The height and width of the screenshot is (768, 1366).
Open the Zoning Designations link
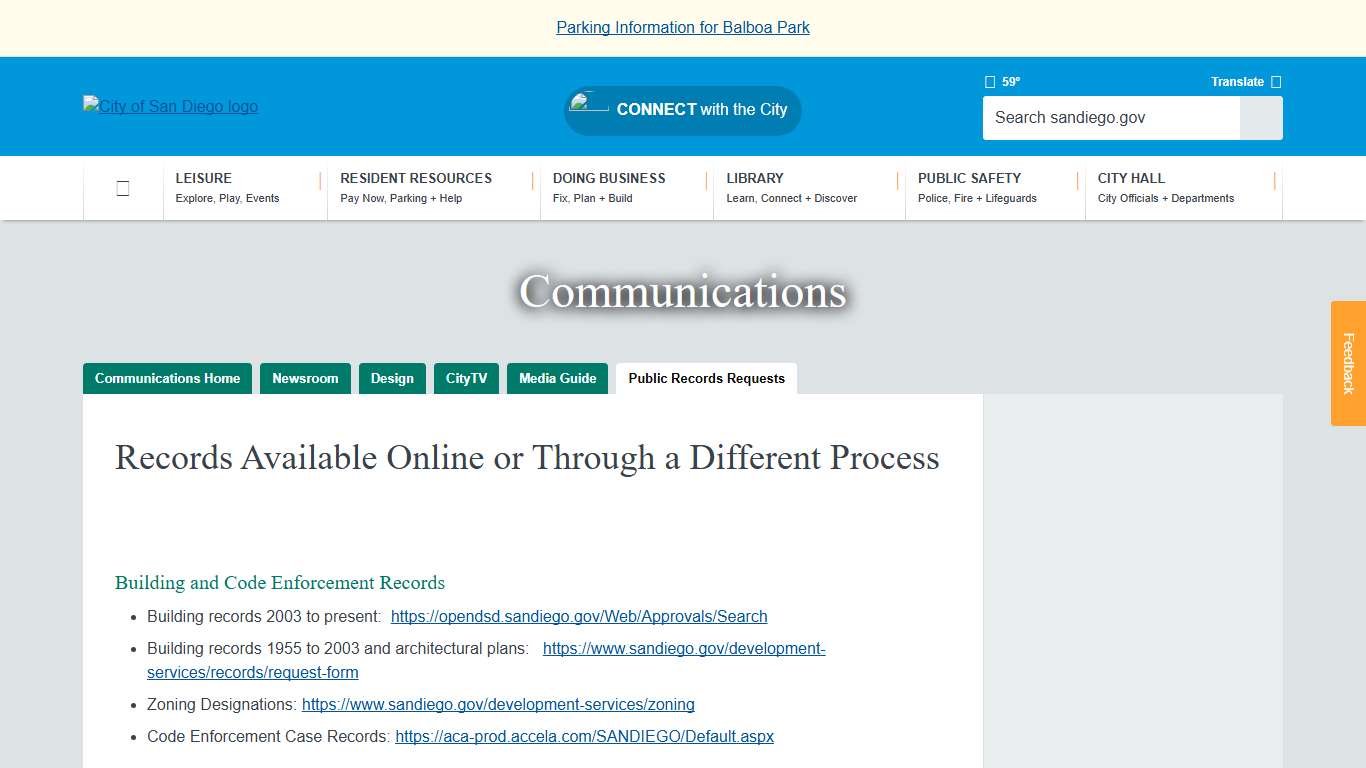click(x=498, y=704)
